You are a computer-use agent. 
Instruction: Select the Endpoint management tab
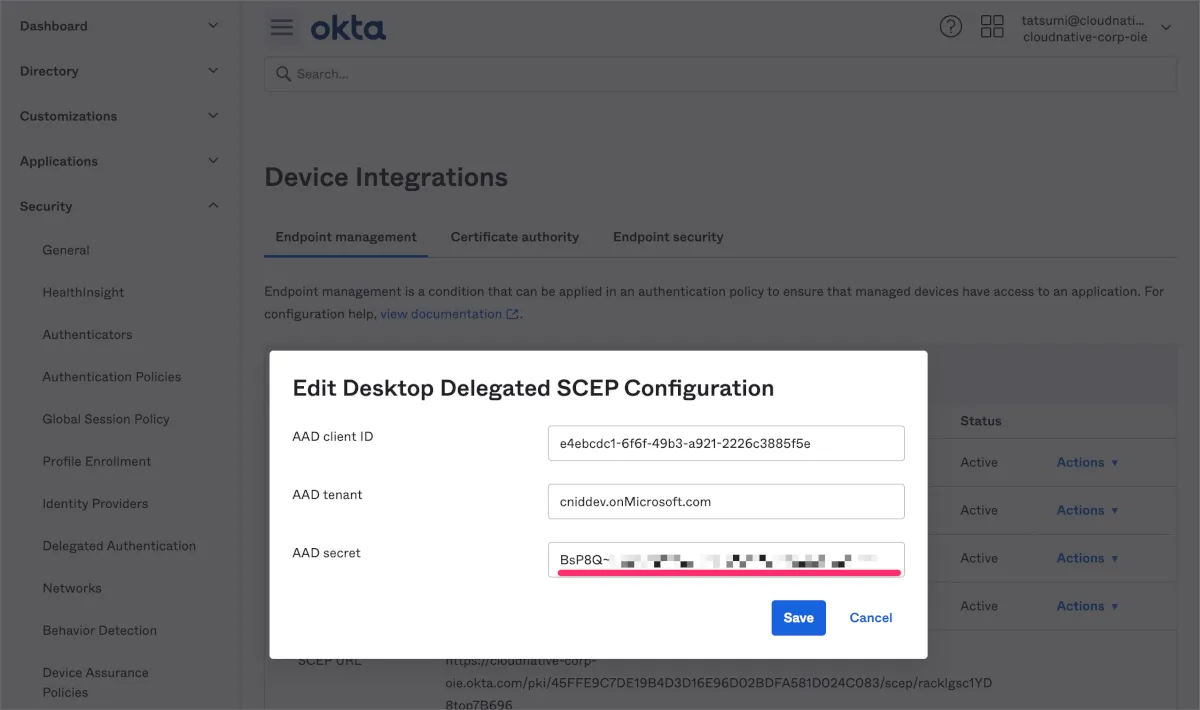[346, 237]
